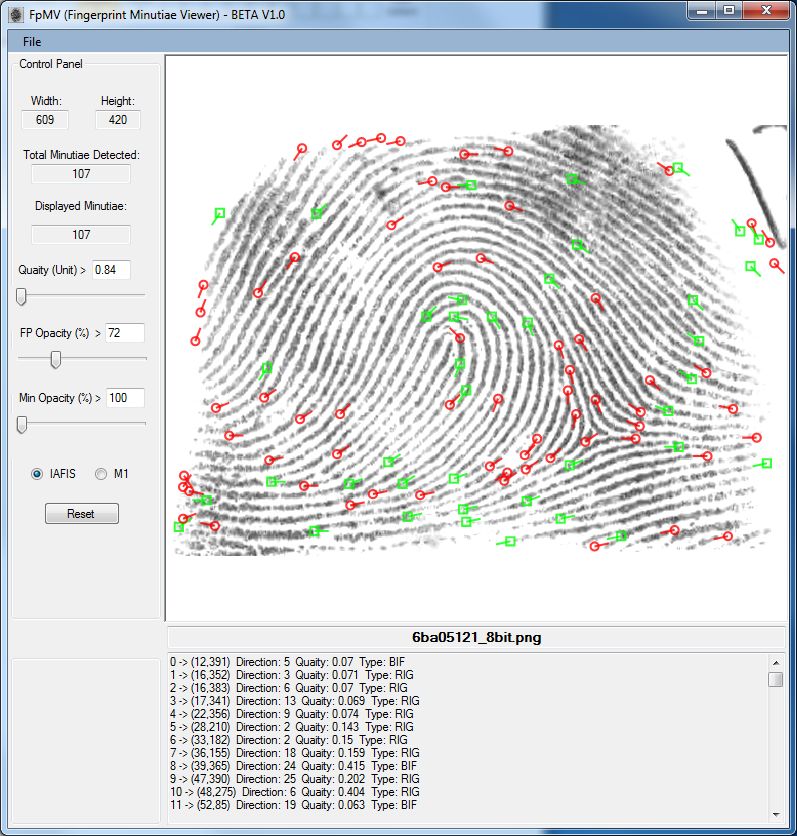797x836 pixels.
Task: Click the minutiae list scroll-up arrow
Action: pyautogui.click(x=776, y=663)
